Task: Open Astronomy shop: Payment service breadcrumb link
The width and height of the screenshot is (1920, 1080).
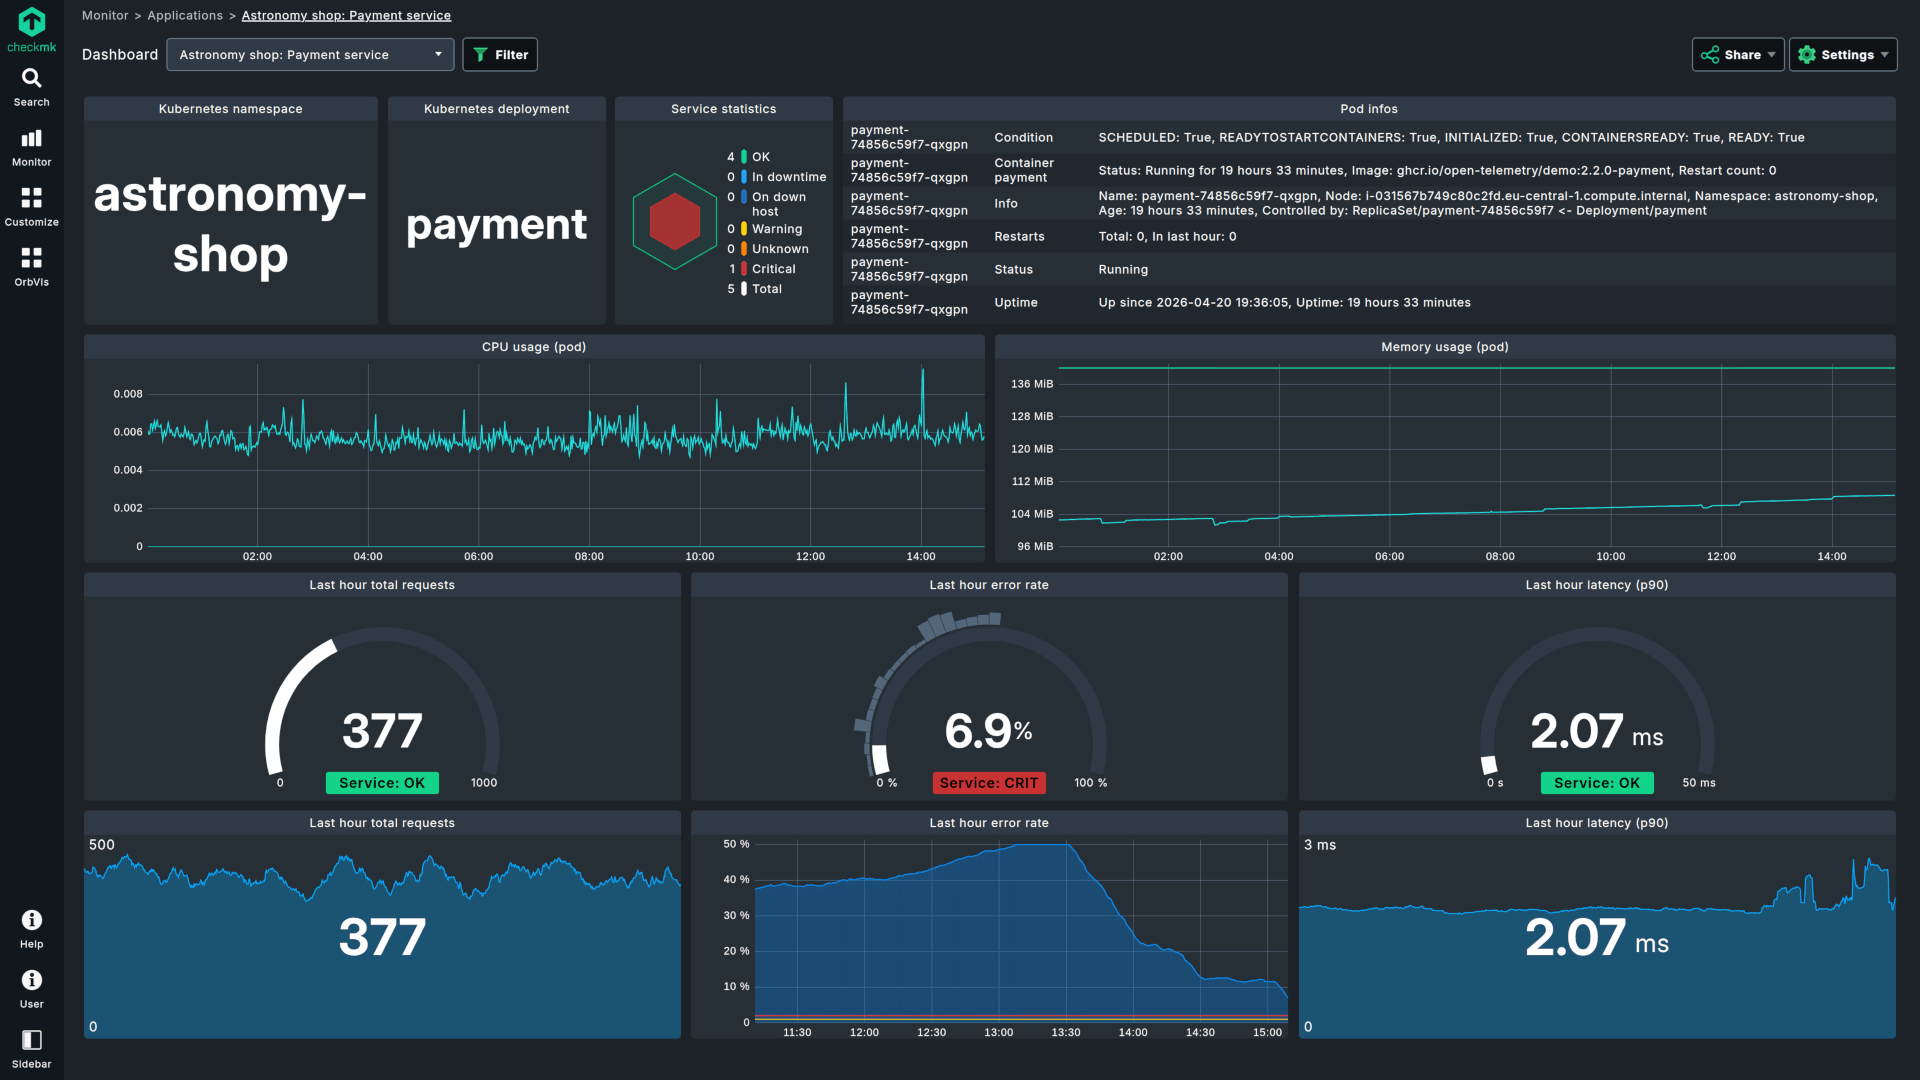Action: point(346,16)
